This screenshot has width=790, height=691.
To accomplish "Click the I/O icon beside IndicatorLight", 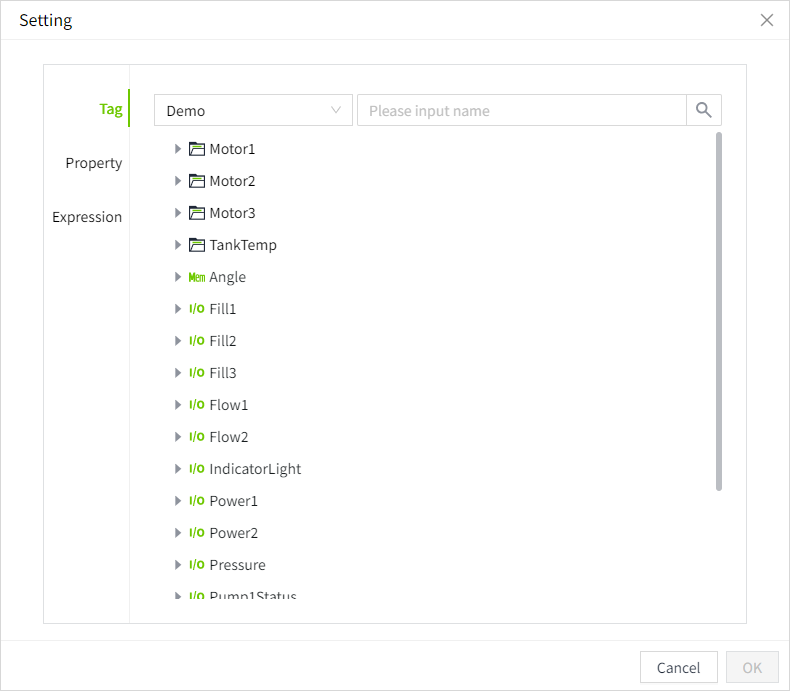I will pos(196,469).
